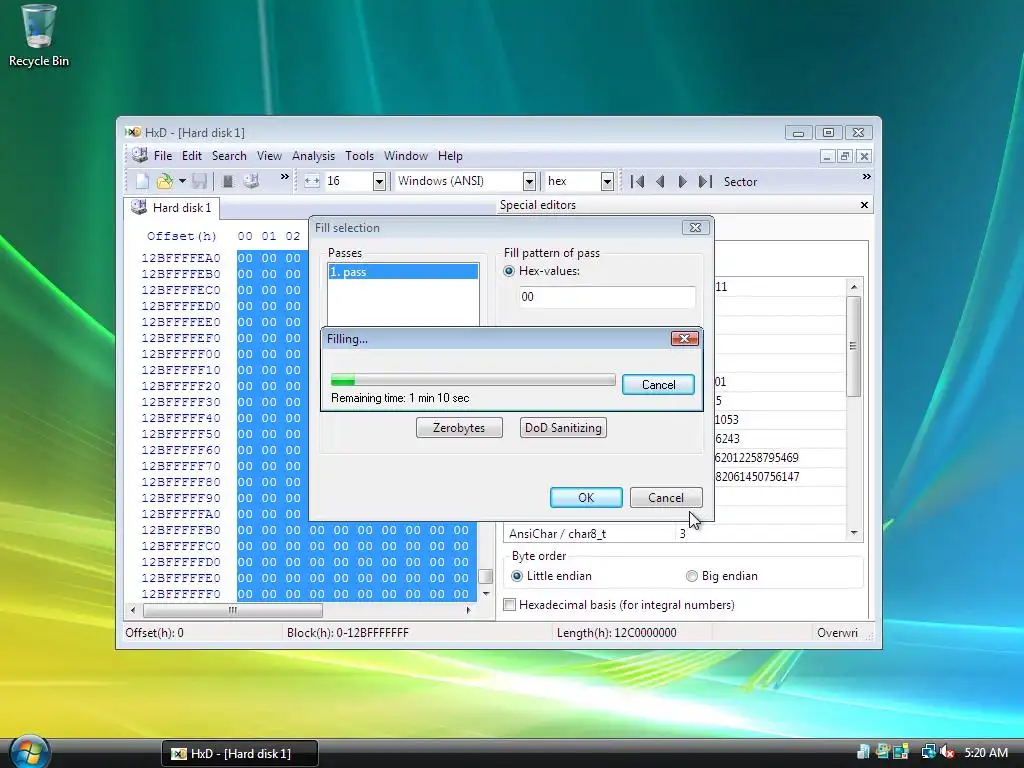This screenshot has width=1024, height=768.
Task: Switch to the Hard disk 1 tab
Action: pyautogui.click(x=172, y=208)
